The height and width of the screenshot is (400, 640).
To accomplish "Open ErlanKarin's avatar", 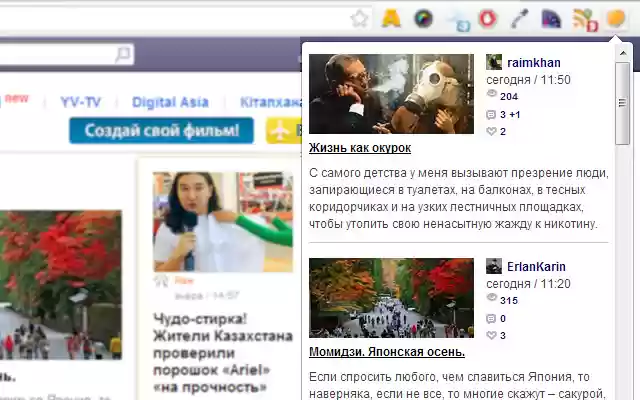I will [494, 266].
